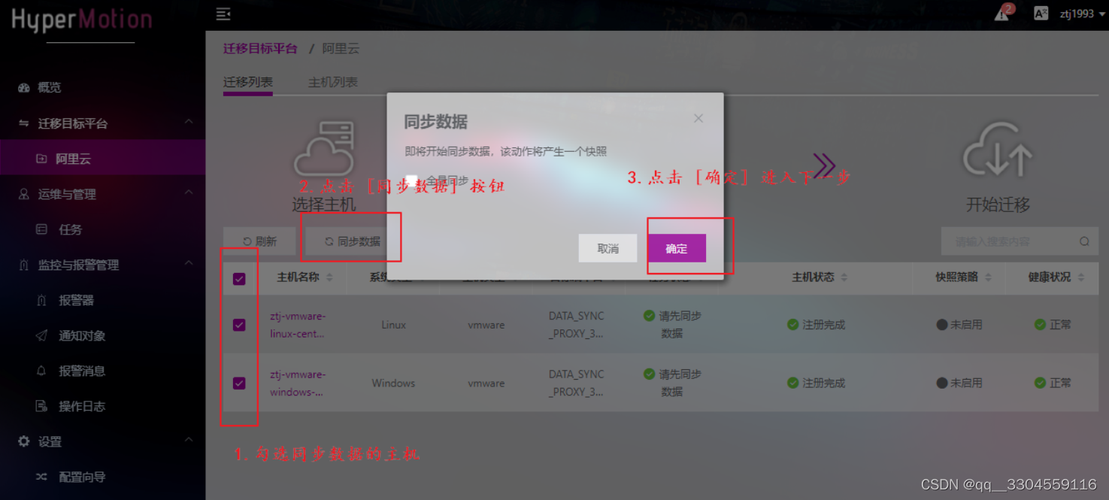Image resolution: width=1109 pixels, height=500 pixels.
Task: Click 确定 to confirm data sync
Action: pos(676,248)
